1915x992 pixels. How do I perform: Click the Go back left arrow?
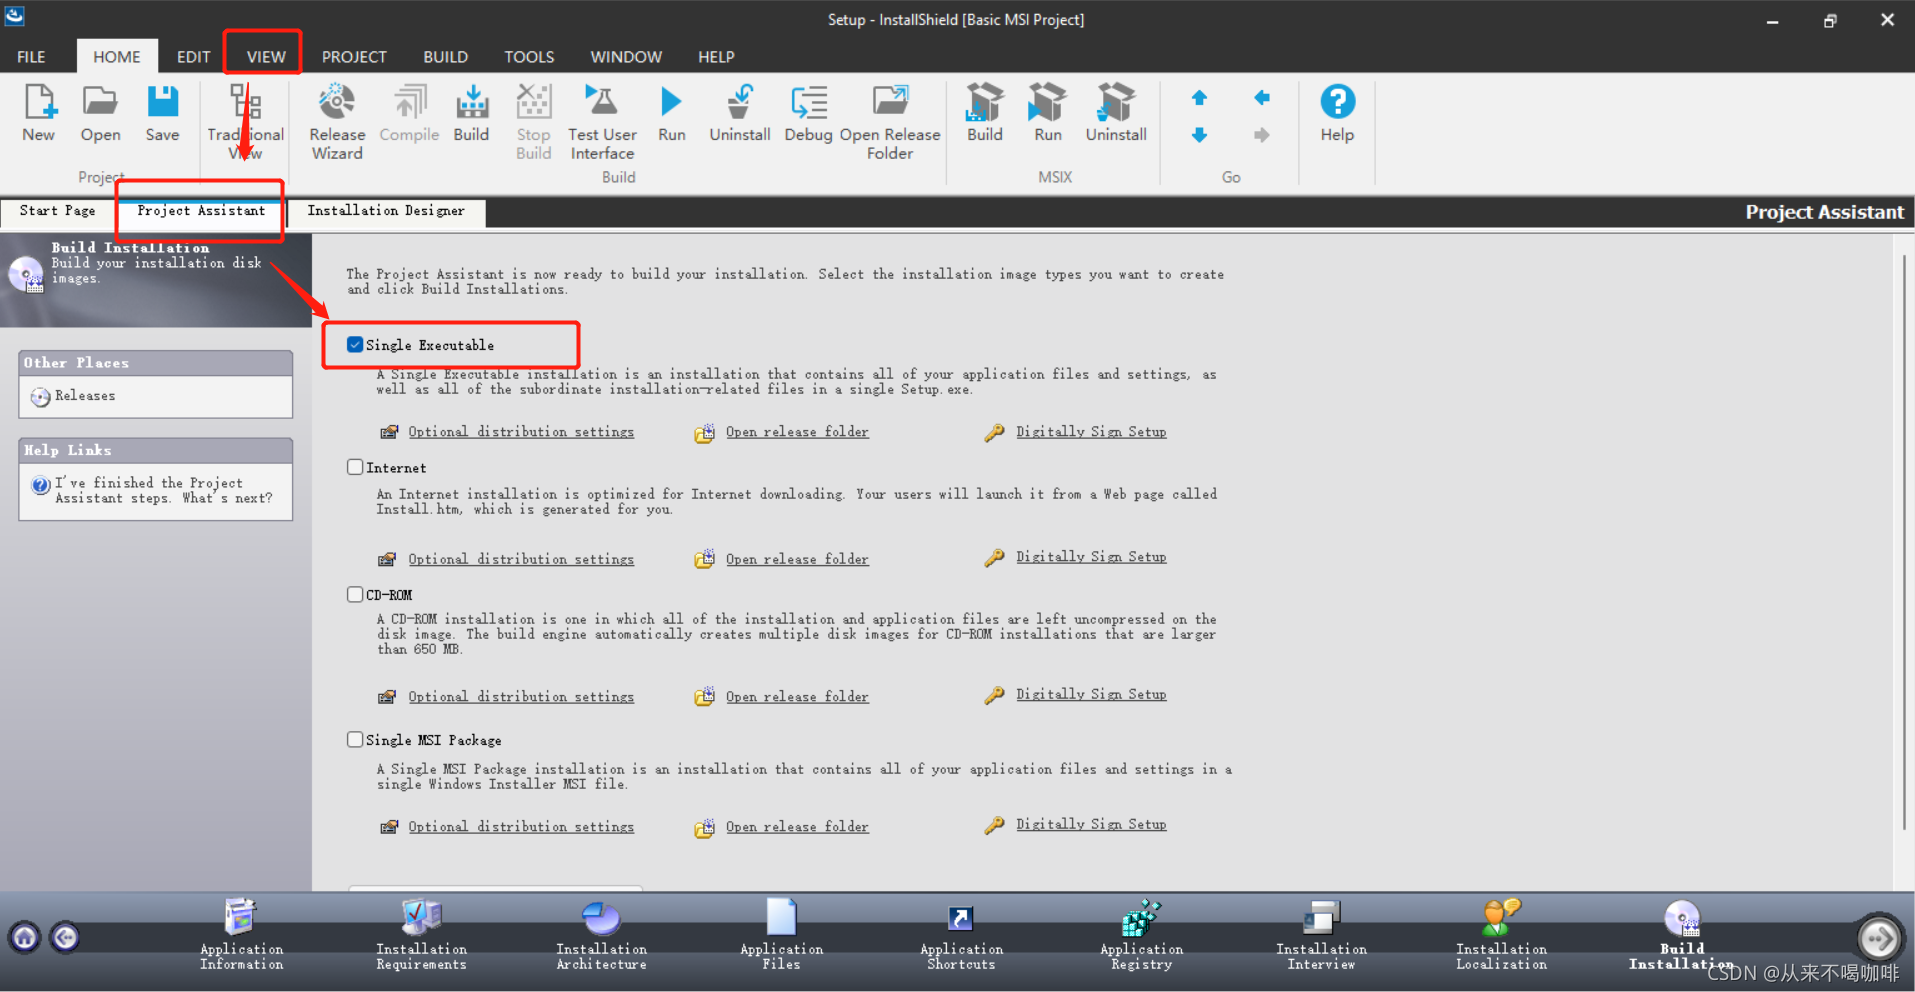click(x=1262, y=98)
